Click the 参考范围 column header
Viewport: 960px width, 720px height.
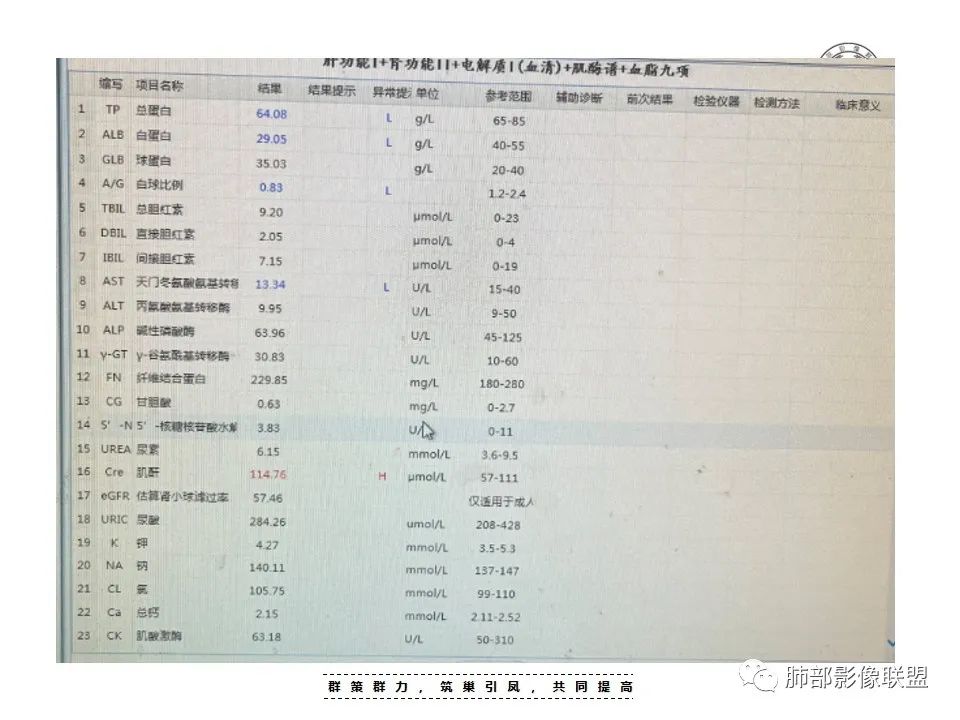(508, 96)
